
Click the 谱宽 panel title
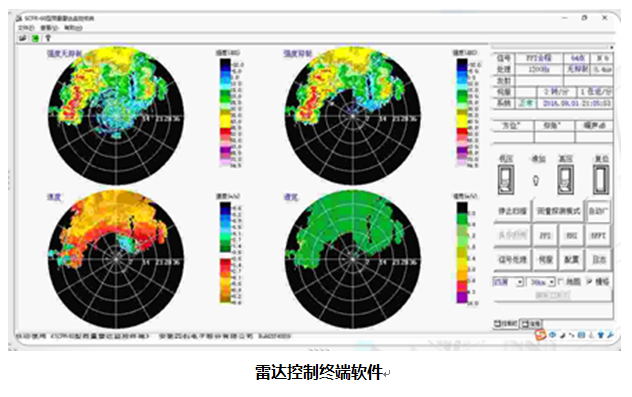(291, 197)
